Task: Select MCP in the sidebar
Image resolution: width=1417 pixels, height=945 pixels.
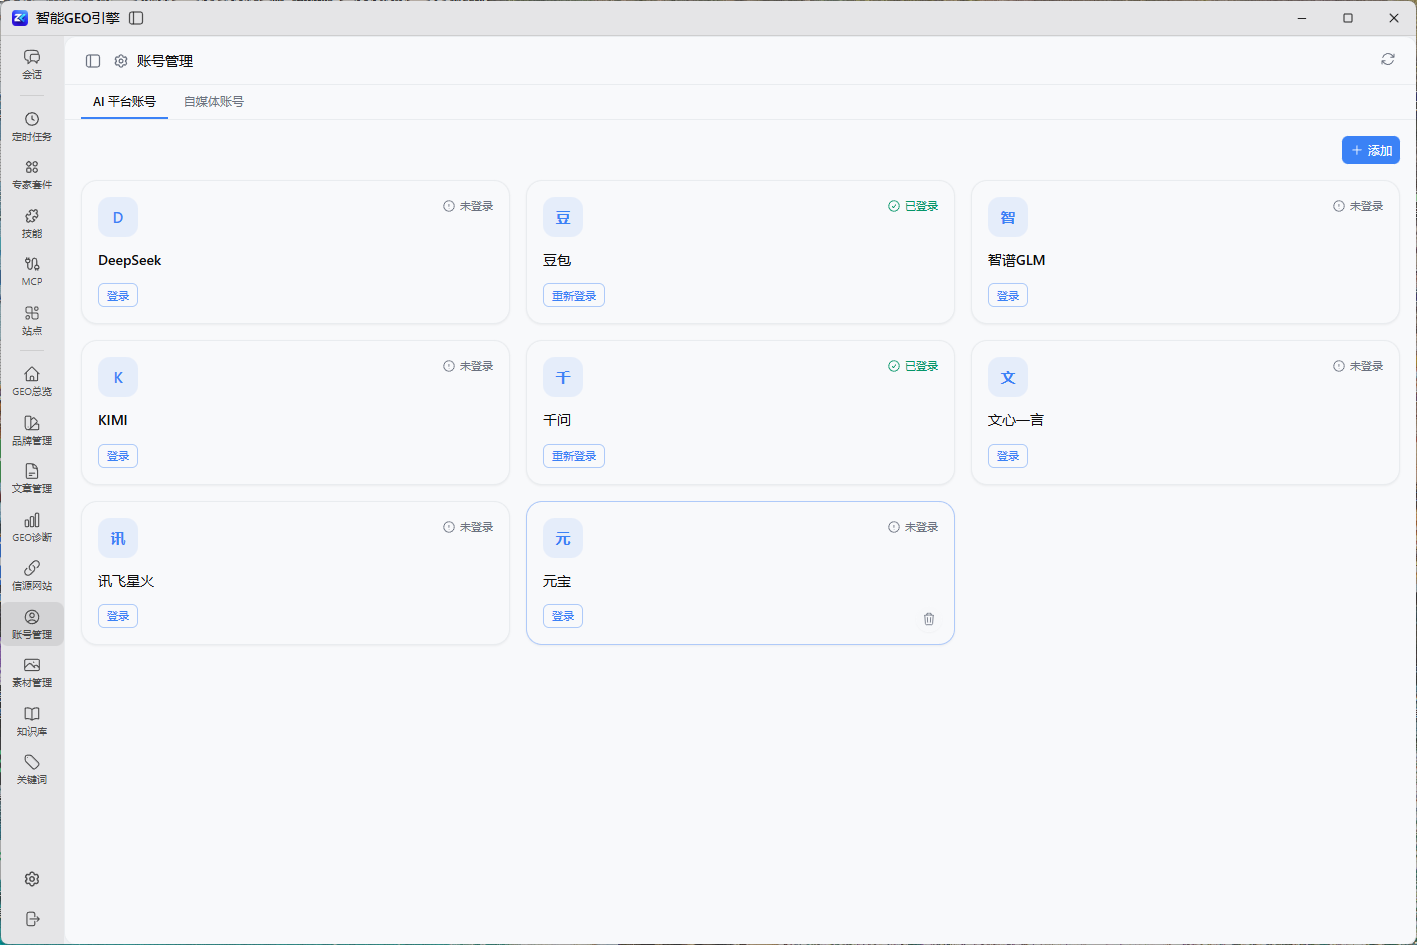Action: (x=32, y=271)
